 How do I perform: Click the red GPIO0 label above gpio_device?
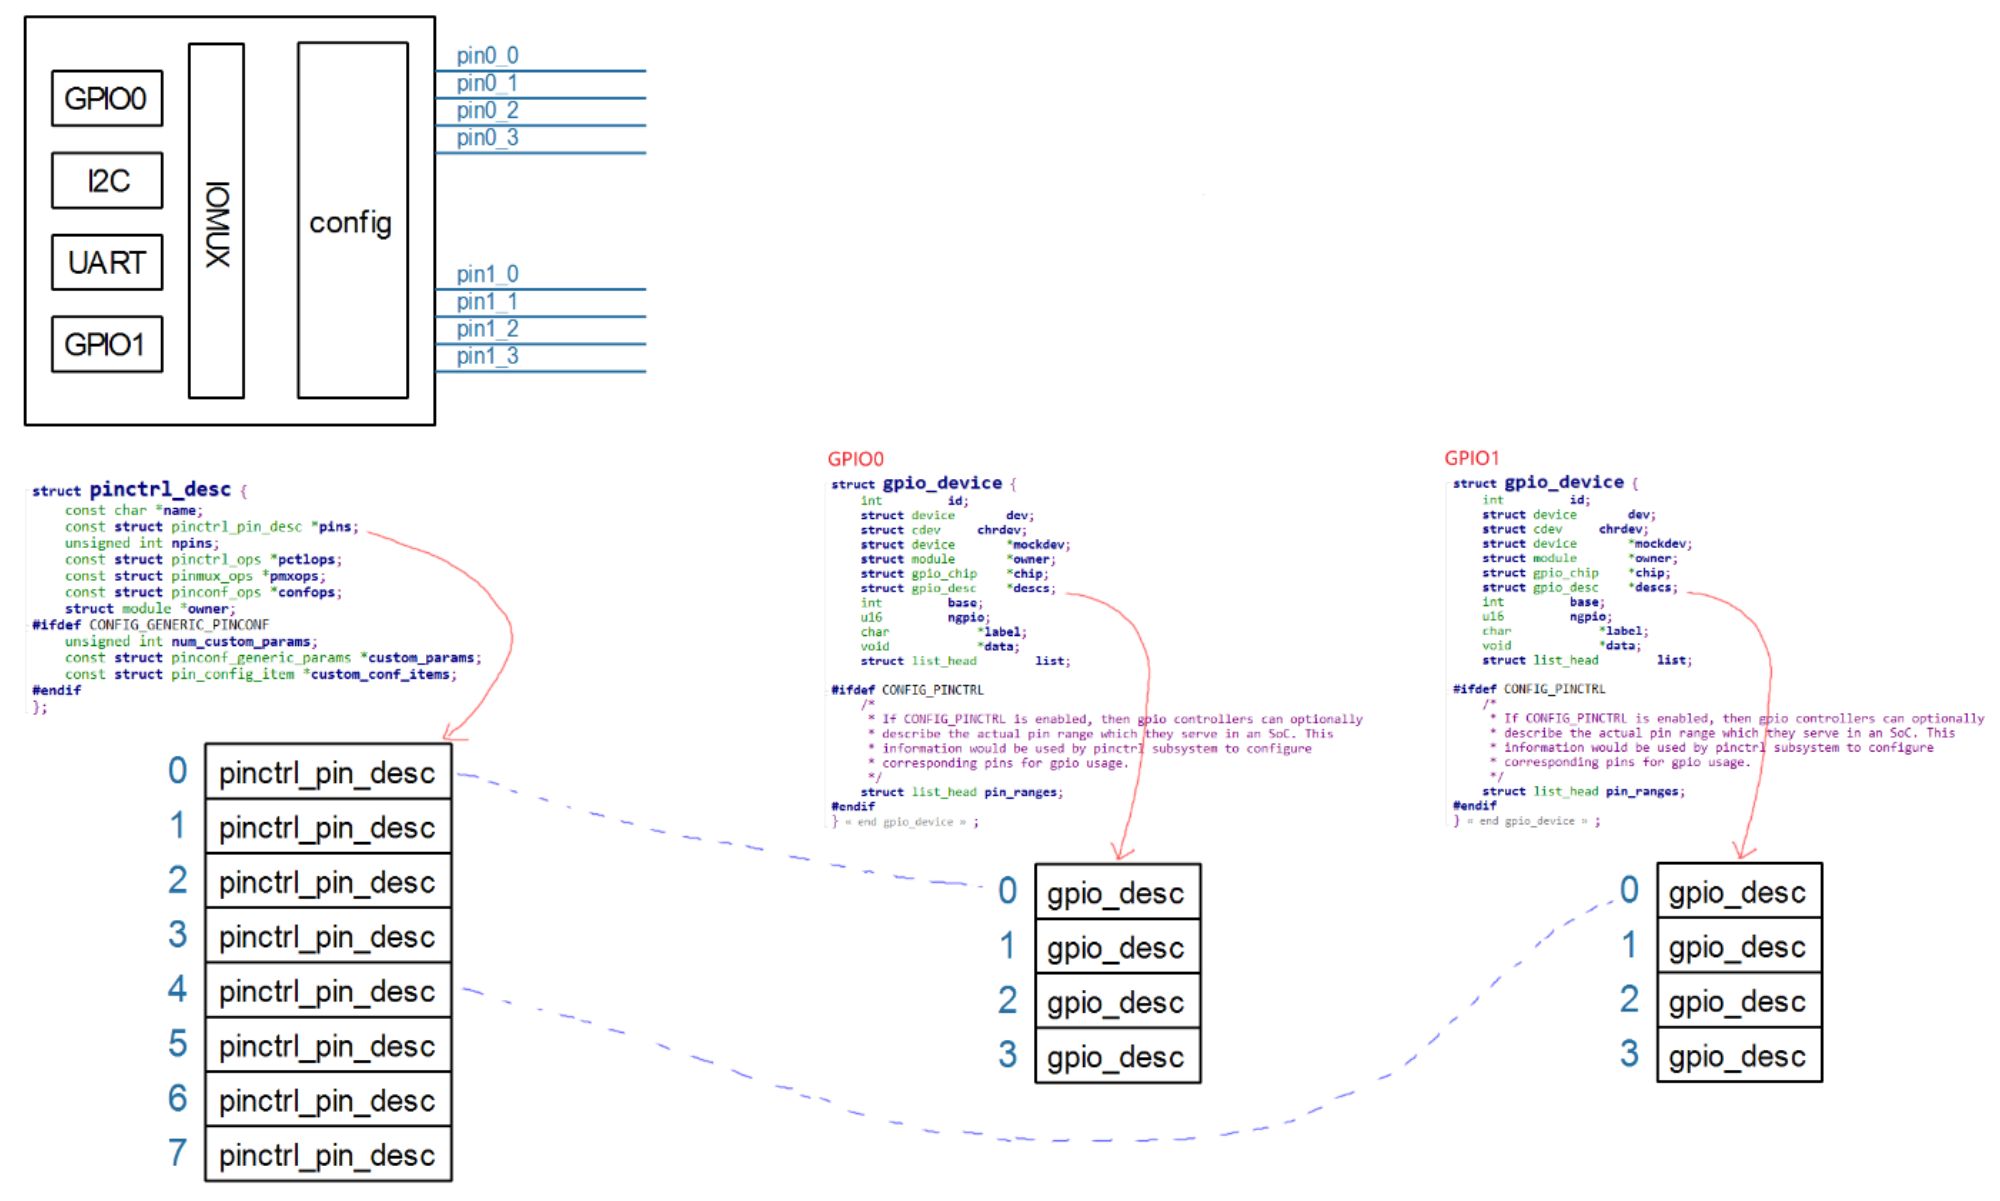(x=855, y=459)
